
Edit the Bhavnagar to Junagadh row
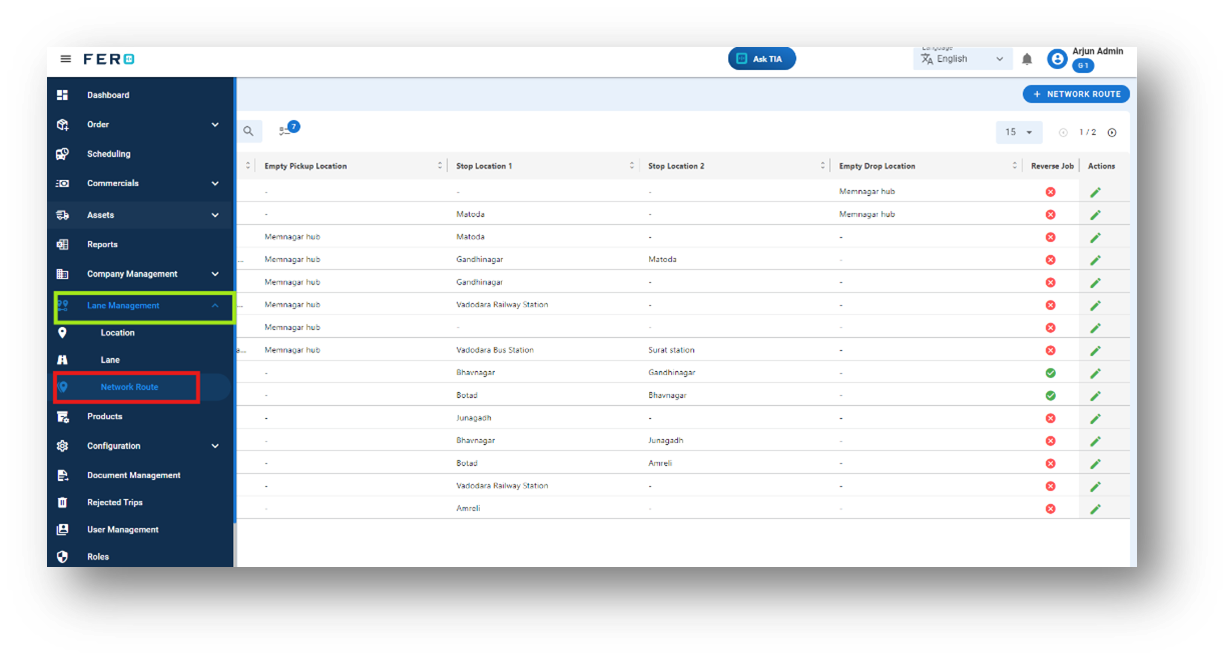[1095, 441]
